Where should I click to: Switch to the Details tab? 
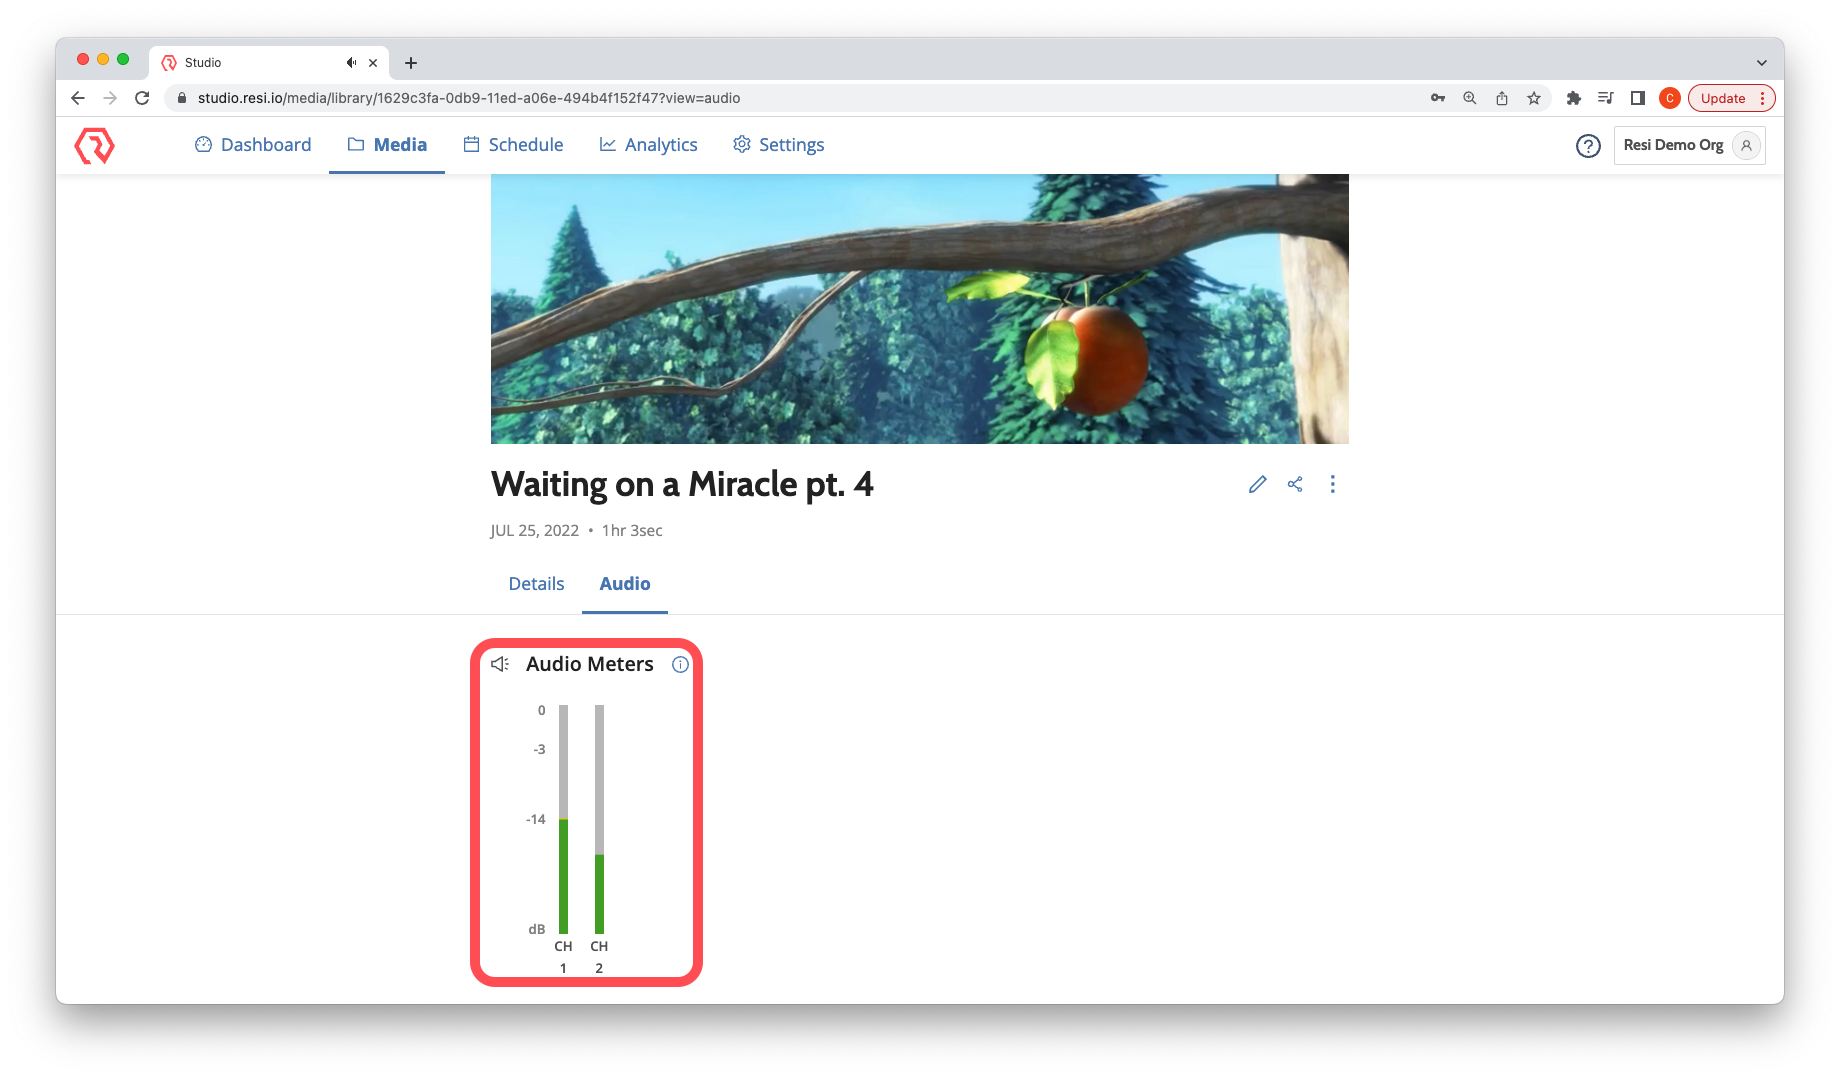(x=536, y=584)
